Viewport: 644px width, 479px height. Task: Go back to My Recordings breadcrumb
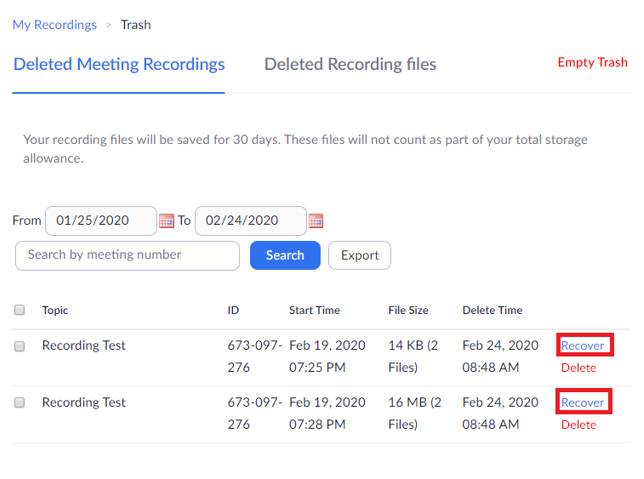click(x=55, y=25)
